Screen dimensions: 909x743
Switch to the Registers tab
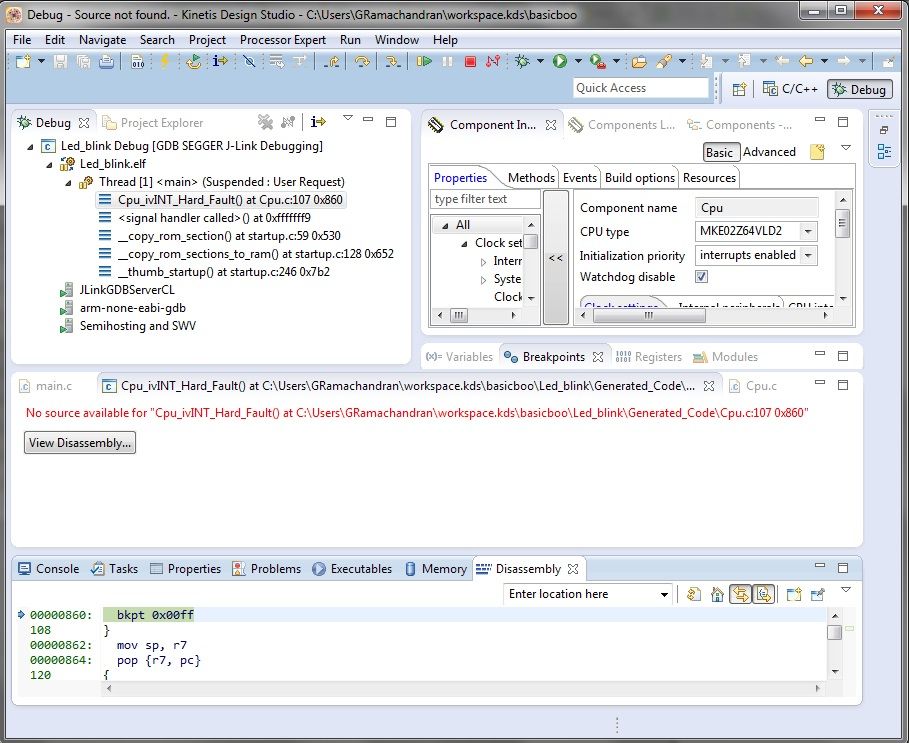649,357
